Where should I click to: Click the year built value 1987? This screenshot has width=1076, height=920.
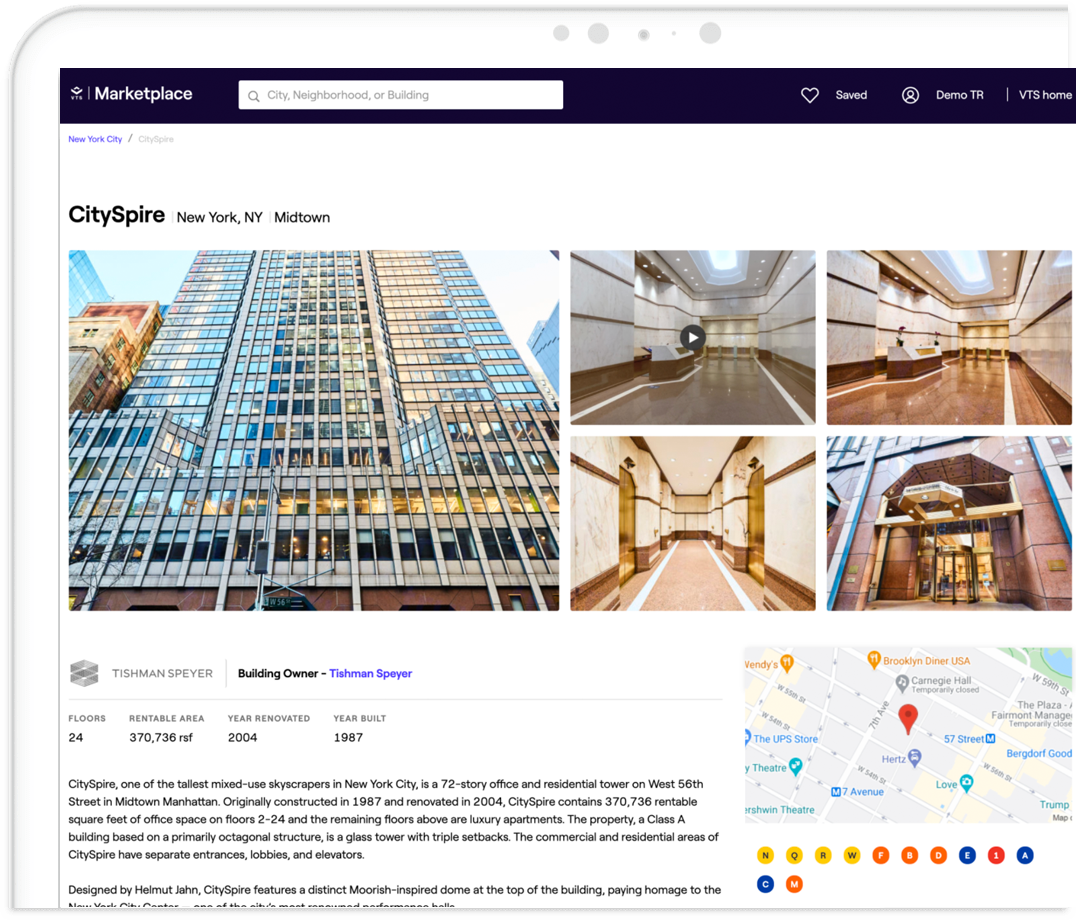pos(348,738)
